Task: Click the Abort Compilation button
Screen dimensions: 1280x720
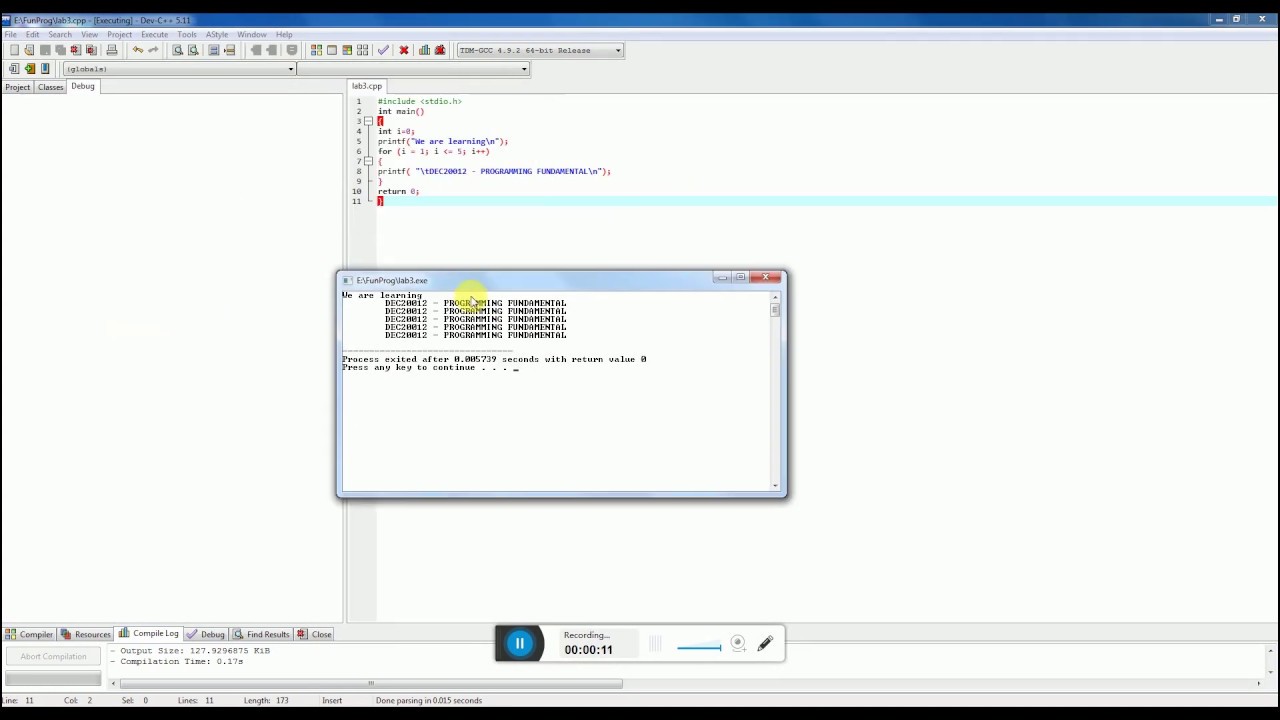Action: pos(53,656)
